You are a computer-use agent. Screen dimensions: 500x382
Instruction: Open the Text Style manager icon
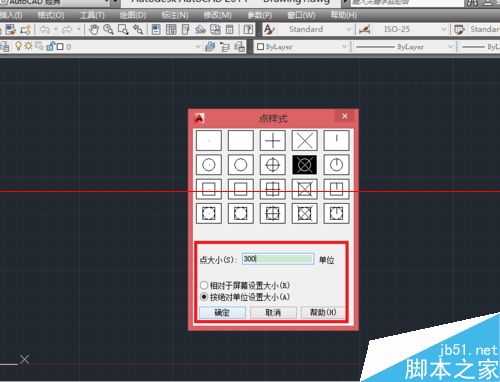click(x=269, y=29)
